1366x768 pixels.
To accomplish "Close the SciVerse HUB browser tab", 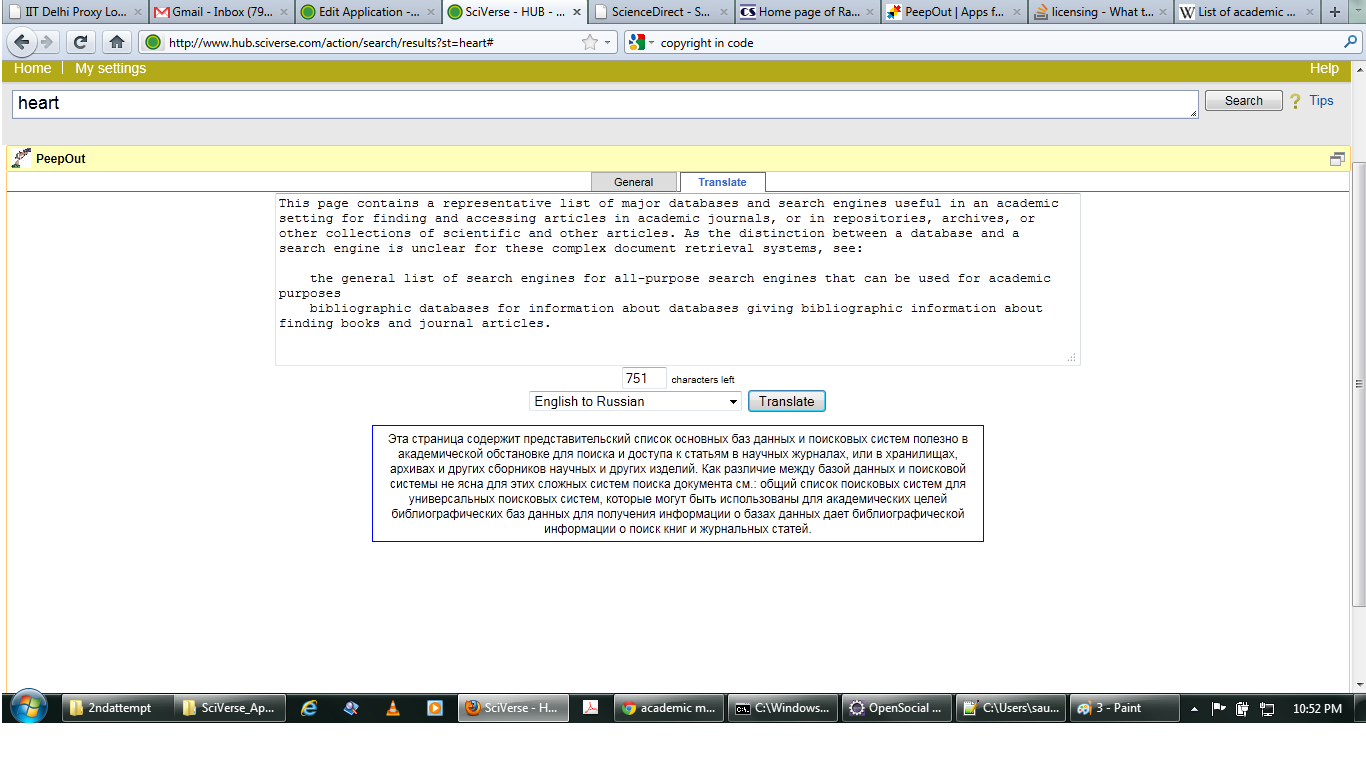I will (x=577, y=13).
